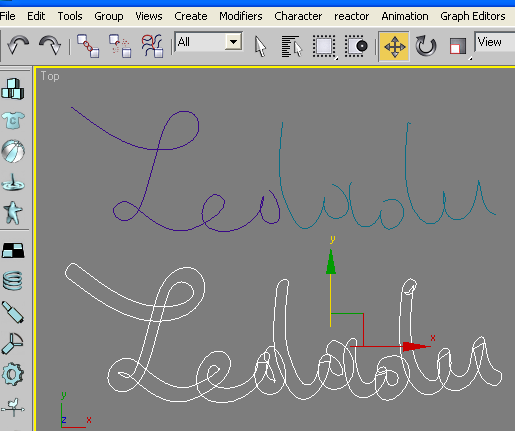Select the Rectangular Selection Region tool

tap(324, 46)
